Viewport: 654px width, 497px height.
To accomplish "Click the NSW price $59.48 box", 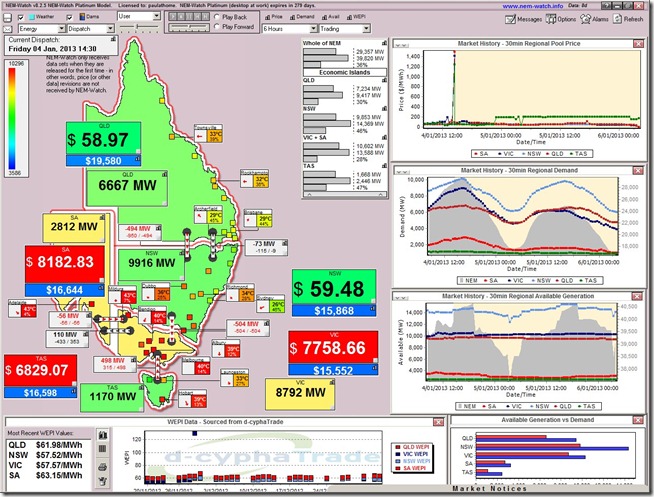I will [334, 287].
